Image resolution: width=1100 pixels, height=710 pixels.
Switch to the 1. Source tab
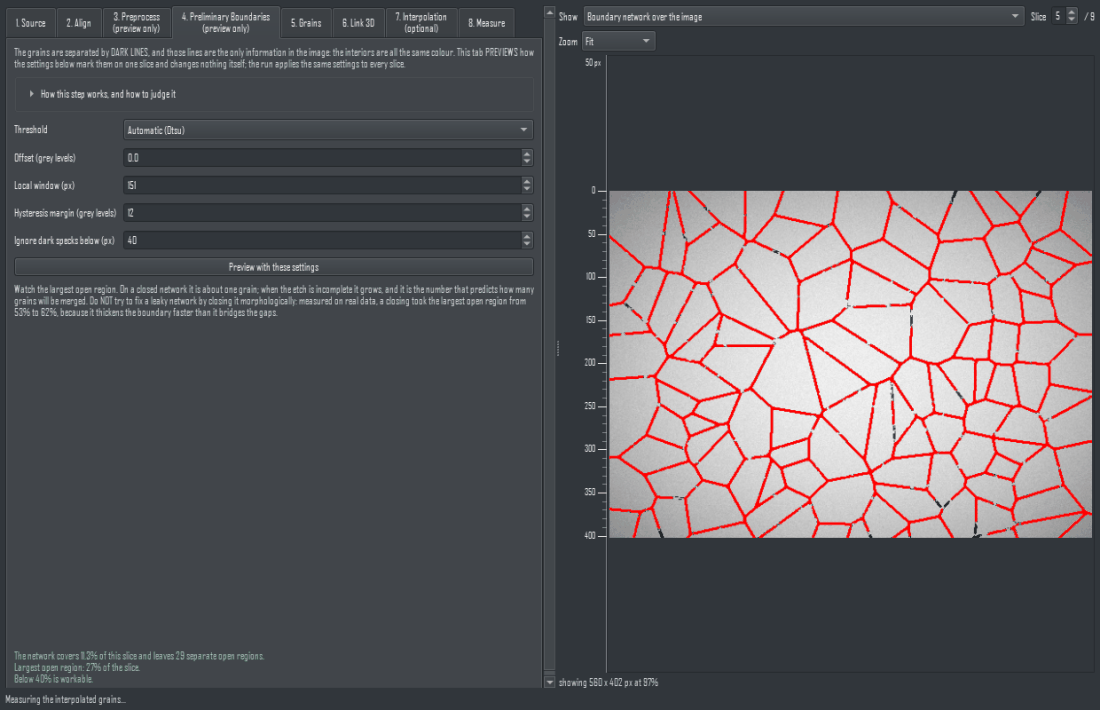31,23
